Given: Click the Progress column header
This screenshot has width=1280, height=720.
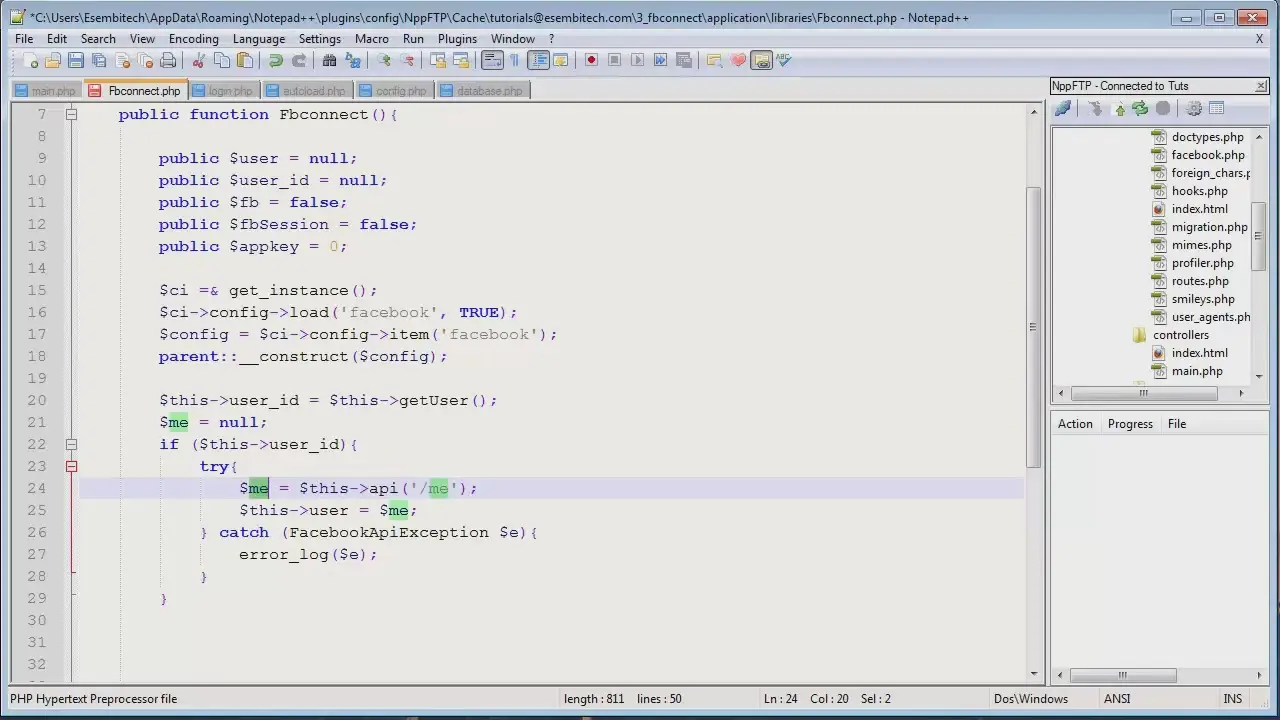Looking at the screenshot, I should point(1130,424).
